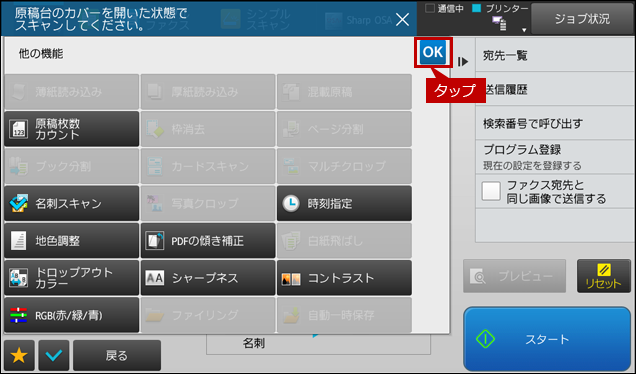Open the ドロップアウトカラー dropout color setting

[71, 278]
